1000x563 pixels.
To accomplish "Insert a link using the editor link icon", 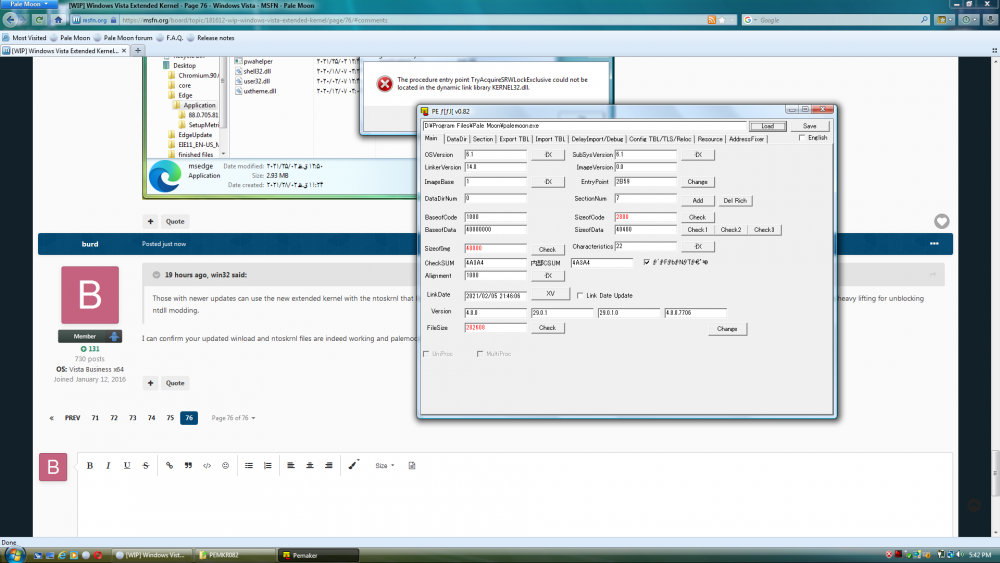I will pyautogui.click(x=169, y=466).
